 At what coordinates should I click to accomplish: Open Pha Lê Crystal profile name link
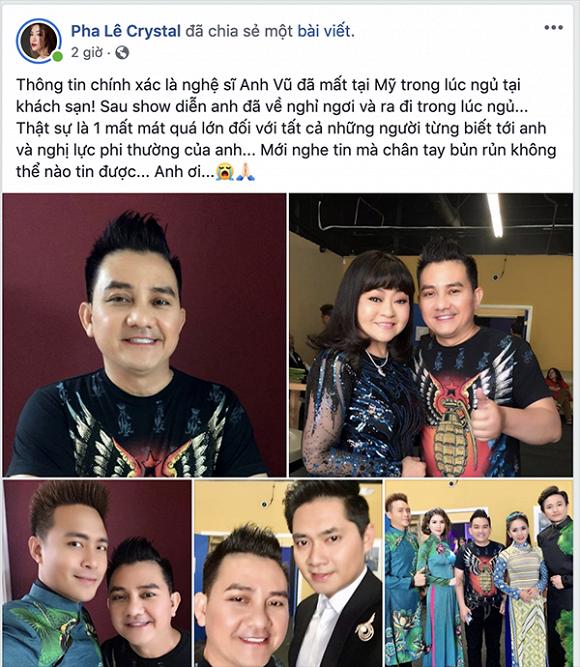pos(126,31)
